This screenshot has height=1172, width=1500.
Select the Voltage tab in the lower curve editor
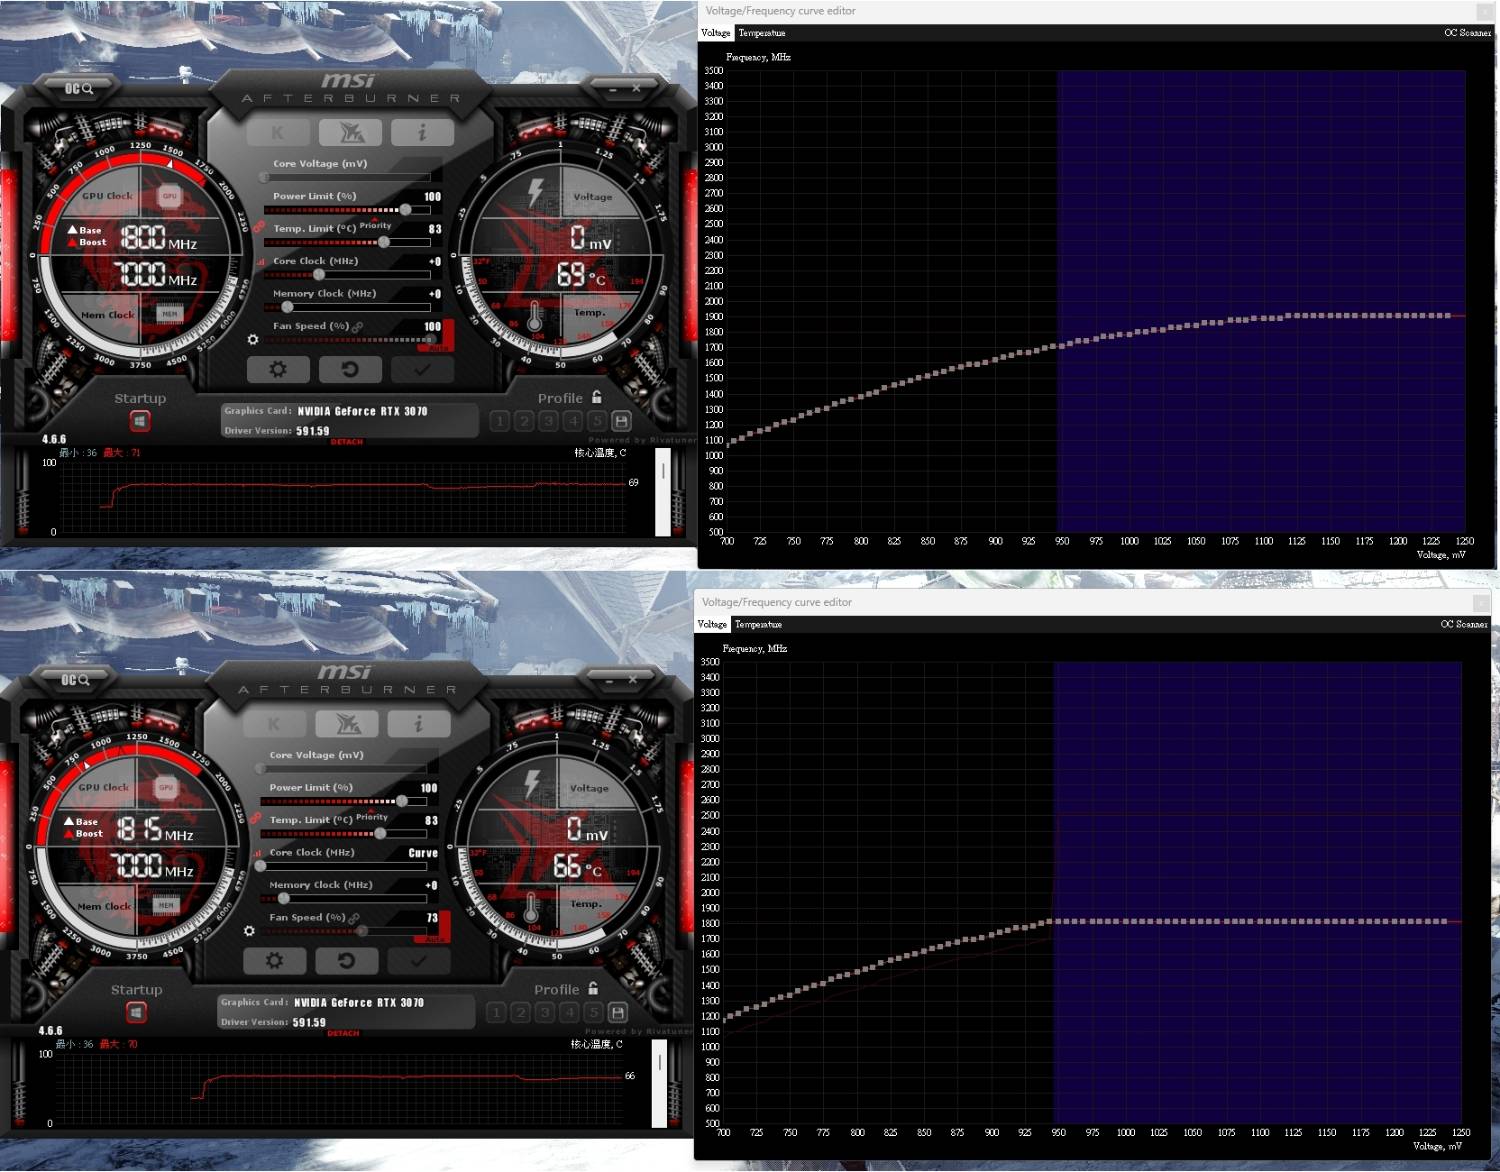tap(712, 624)
